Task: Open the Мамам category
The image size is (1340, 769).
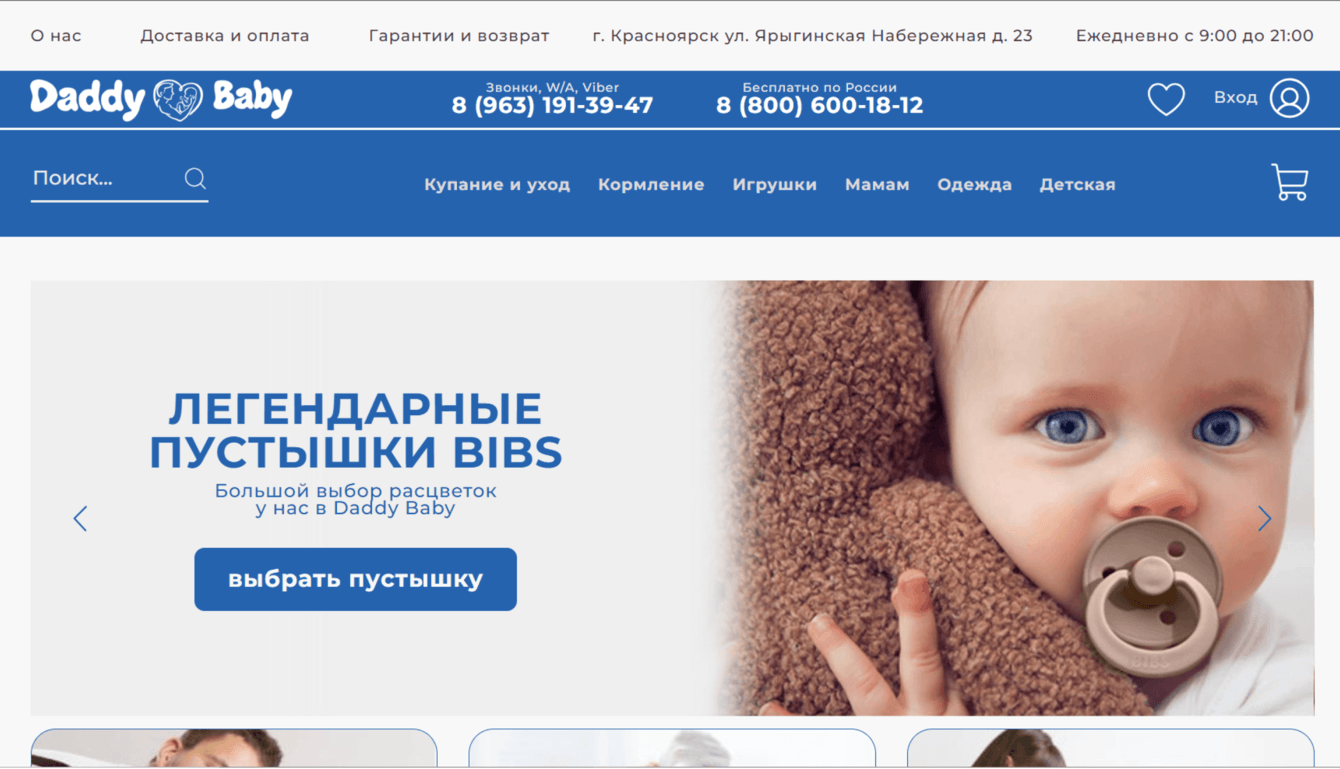Action: [877, 185]
